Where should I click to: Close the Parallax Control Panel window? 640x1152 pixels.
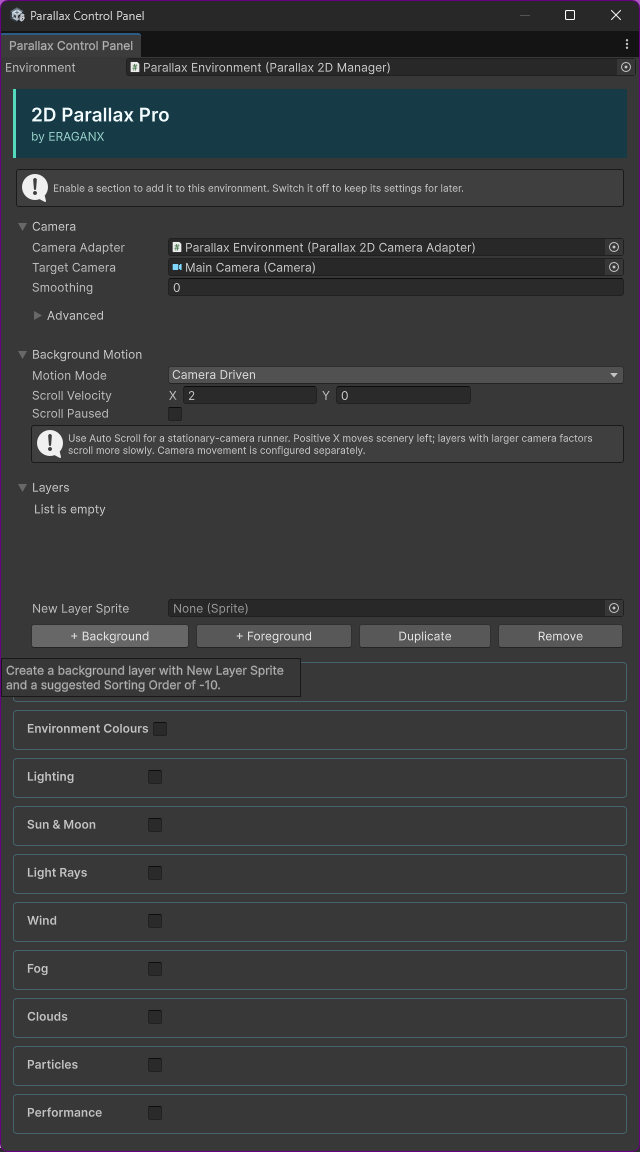click(616, 15)
